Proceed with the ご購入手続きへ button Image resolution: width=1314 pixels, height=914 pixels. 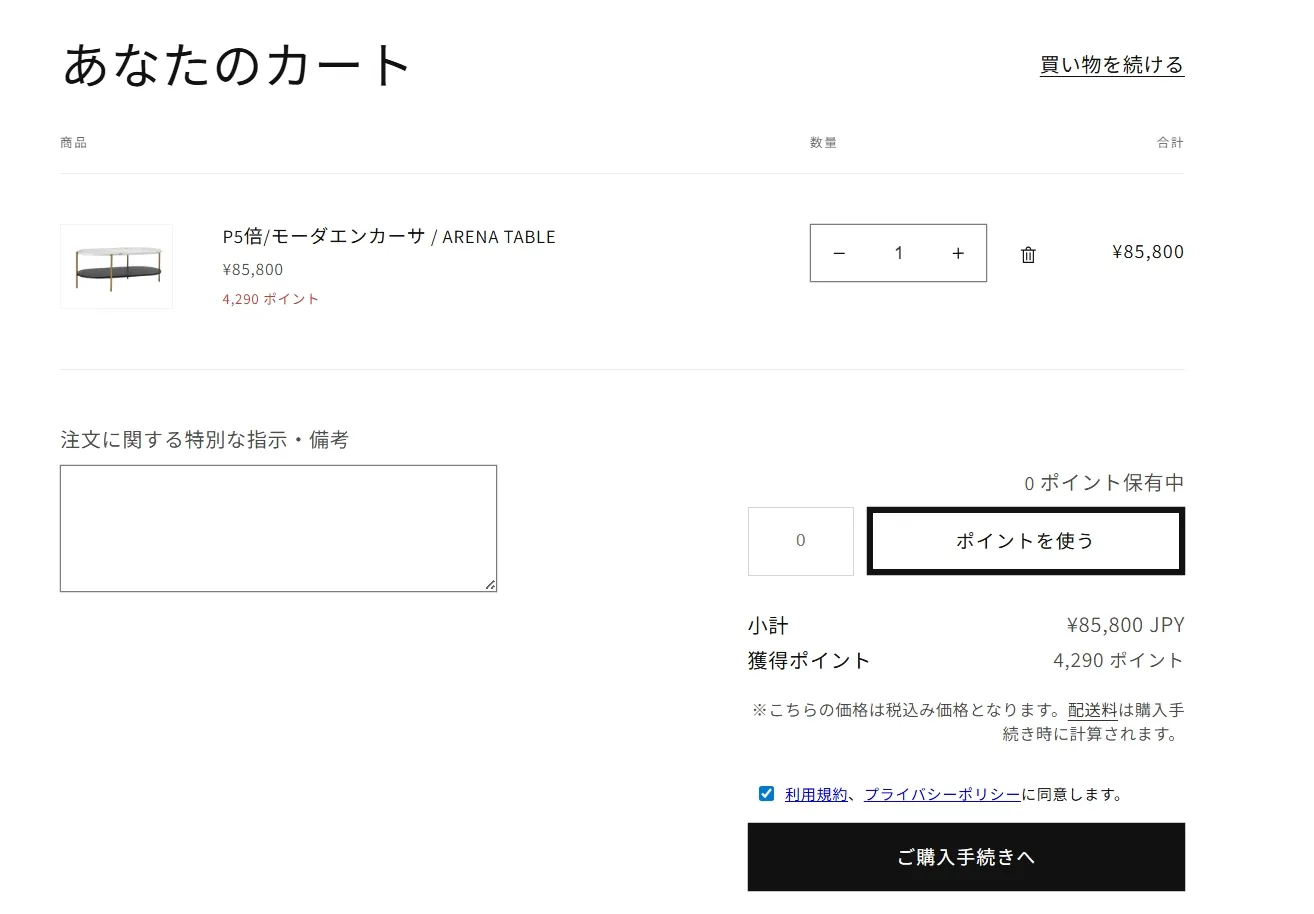pos(966,857)
